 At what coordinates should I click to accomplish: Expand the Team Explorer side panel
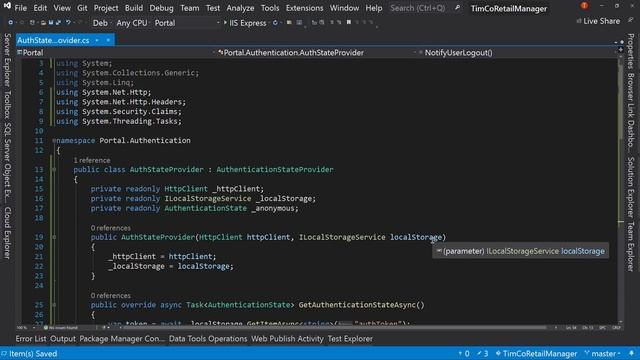631,246
